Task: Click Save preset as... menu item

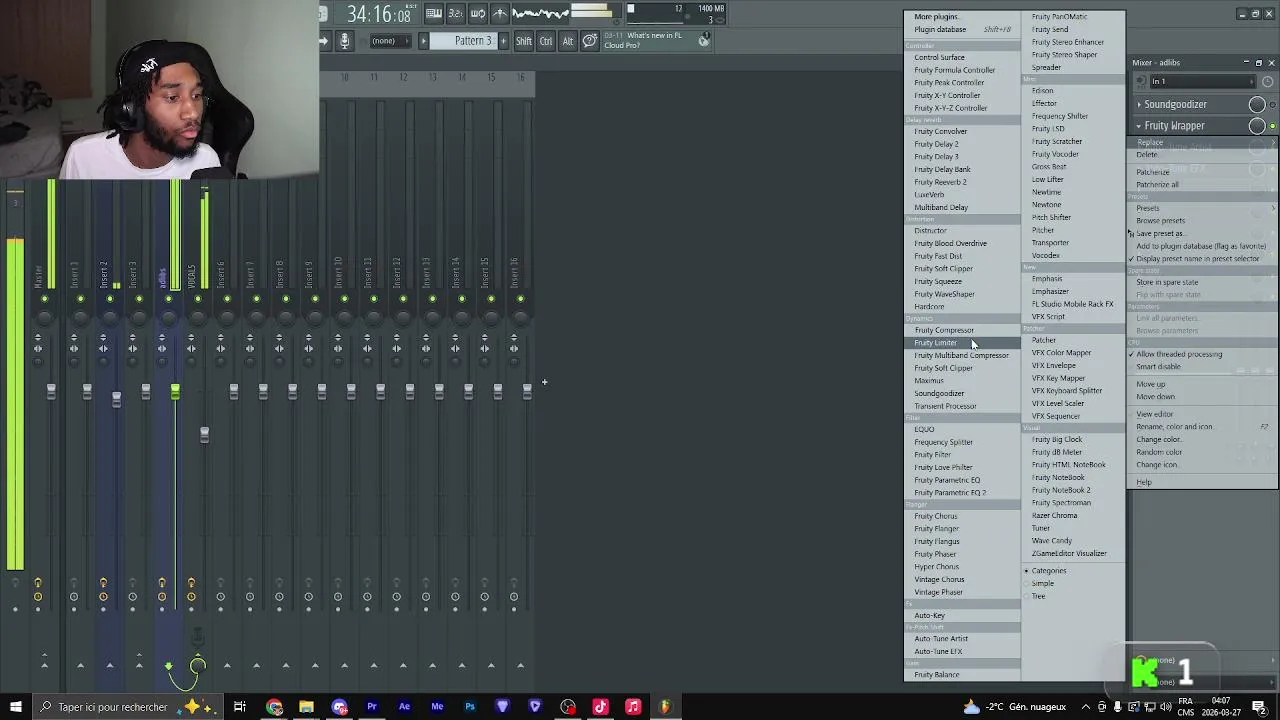Action: click(1203, 233)
